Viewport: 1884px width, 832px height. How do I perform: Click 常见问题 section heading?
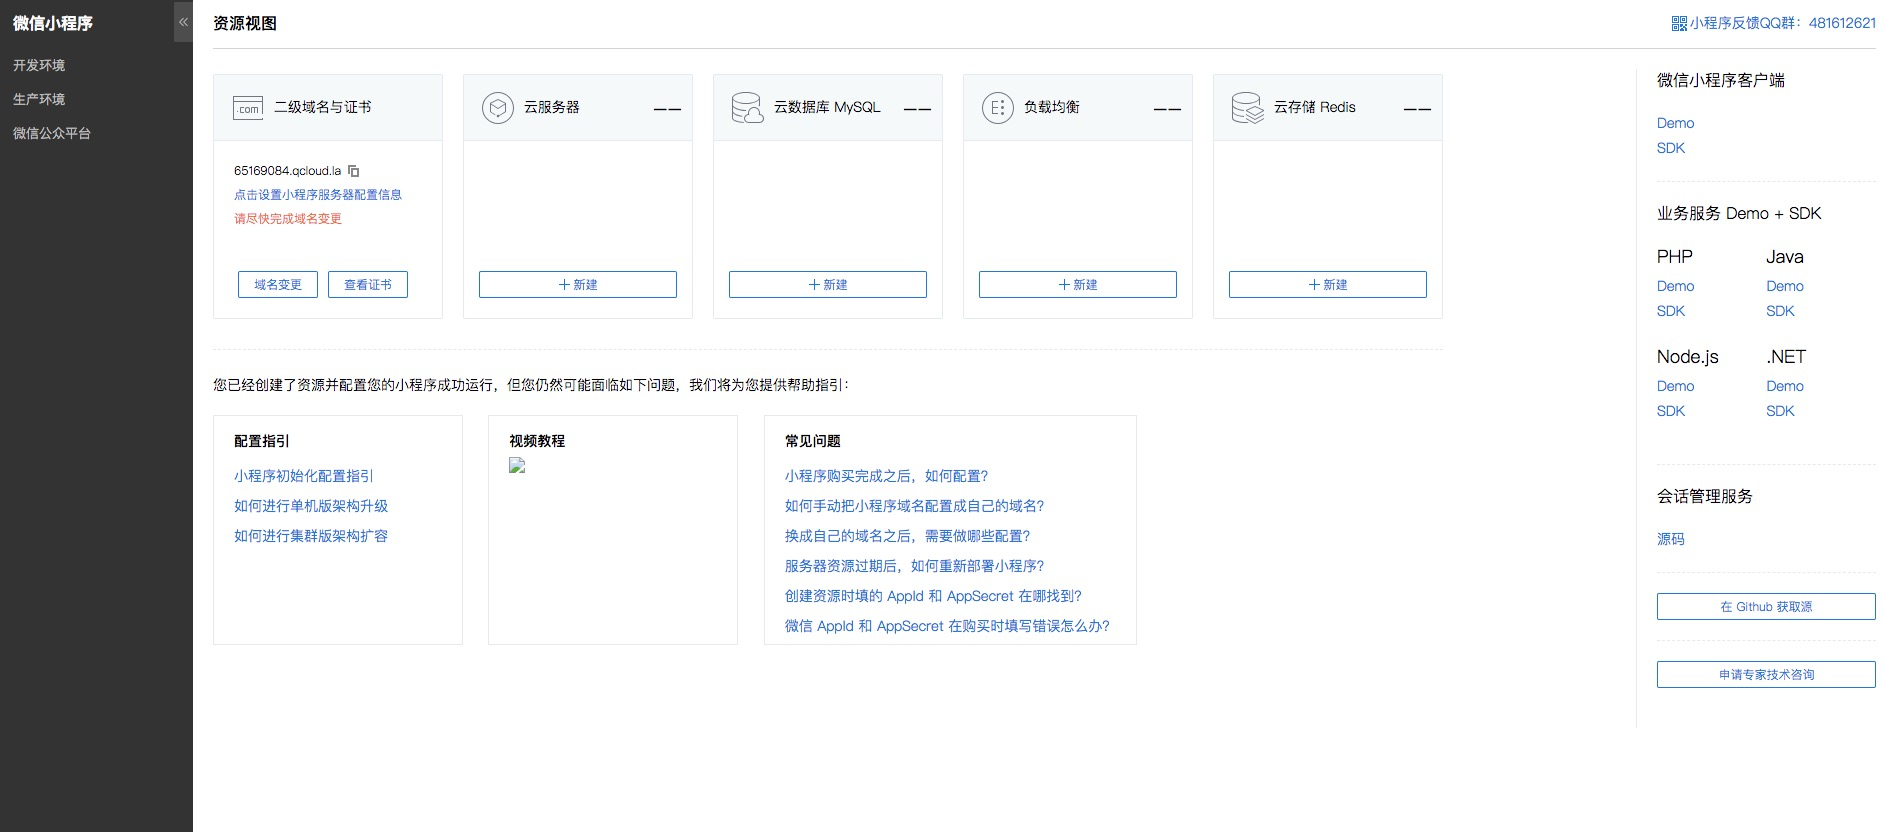pos(813,441)
